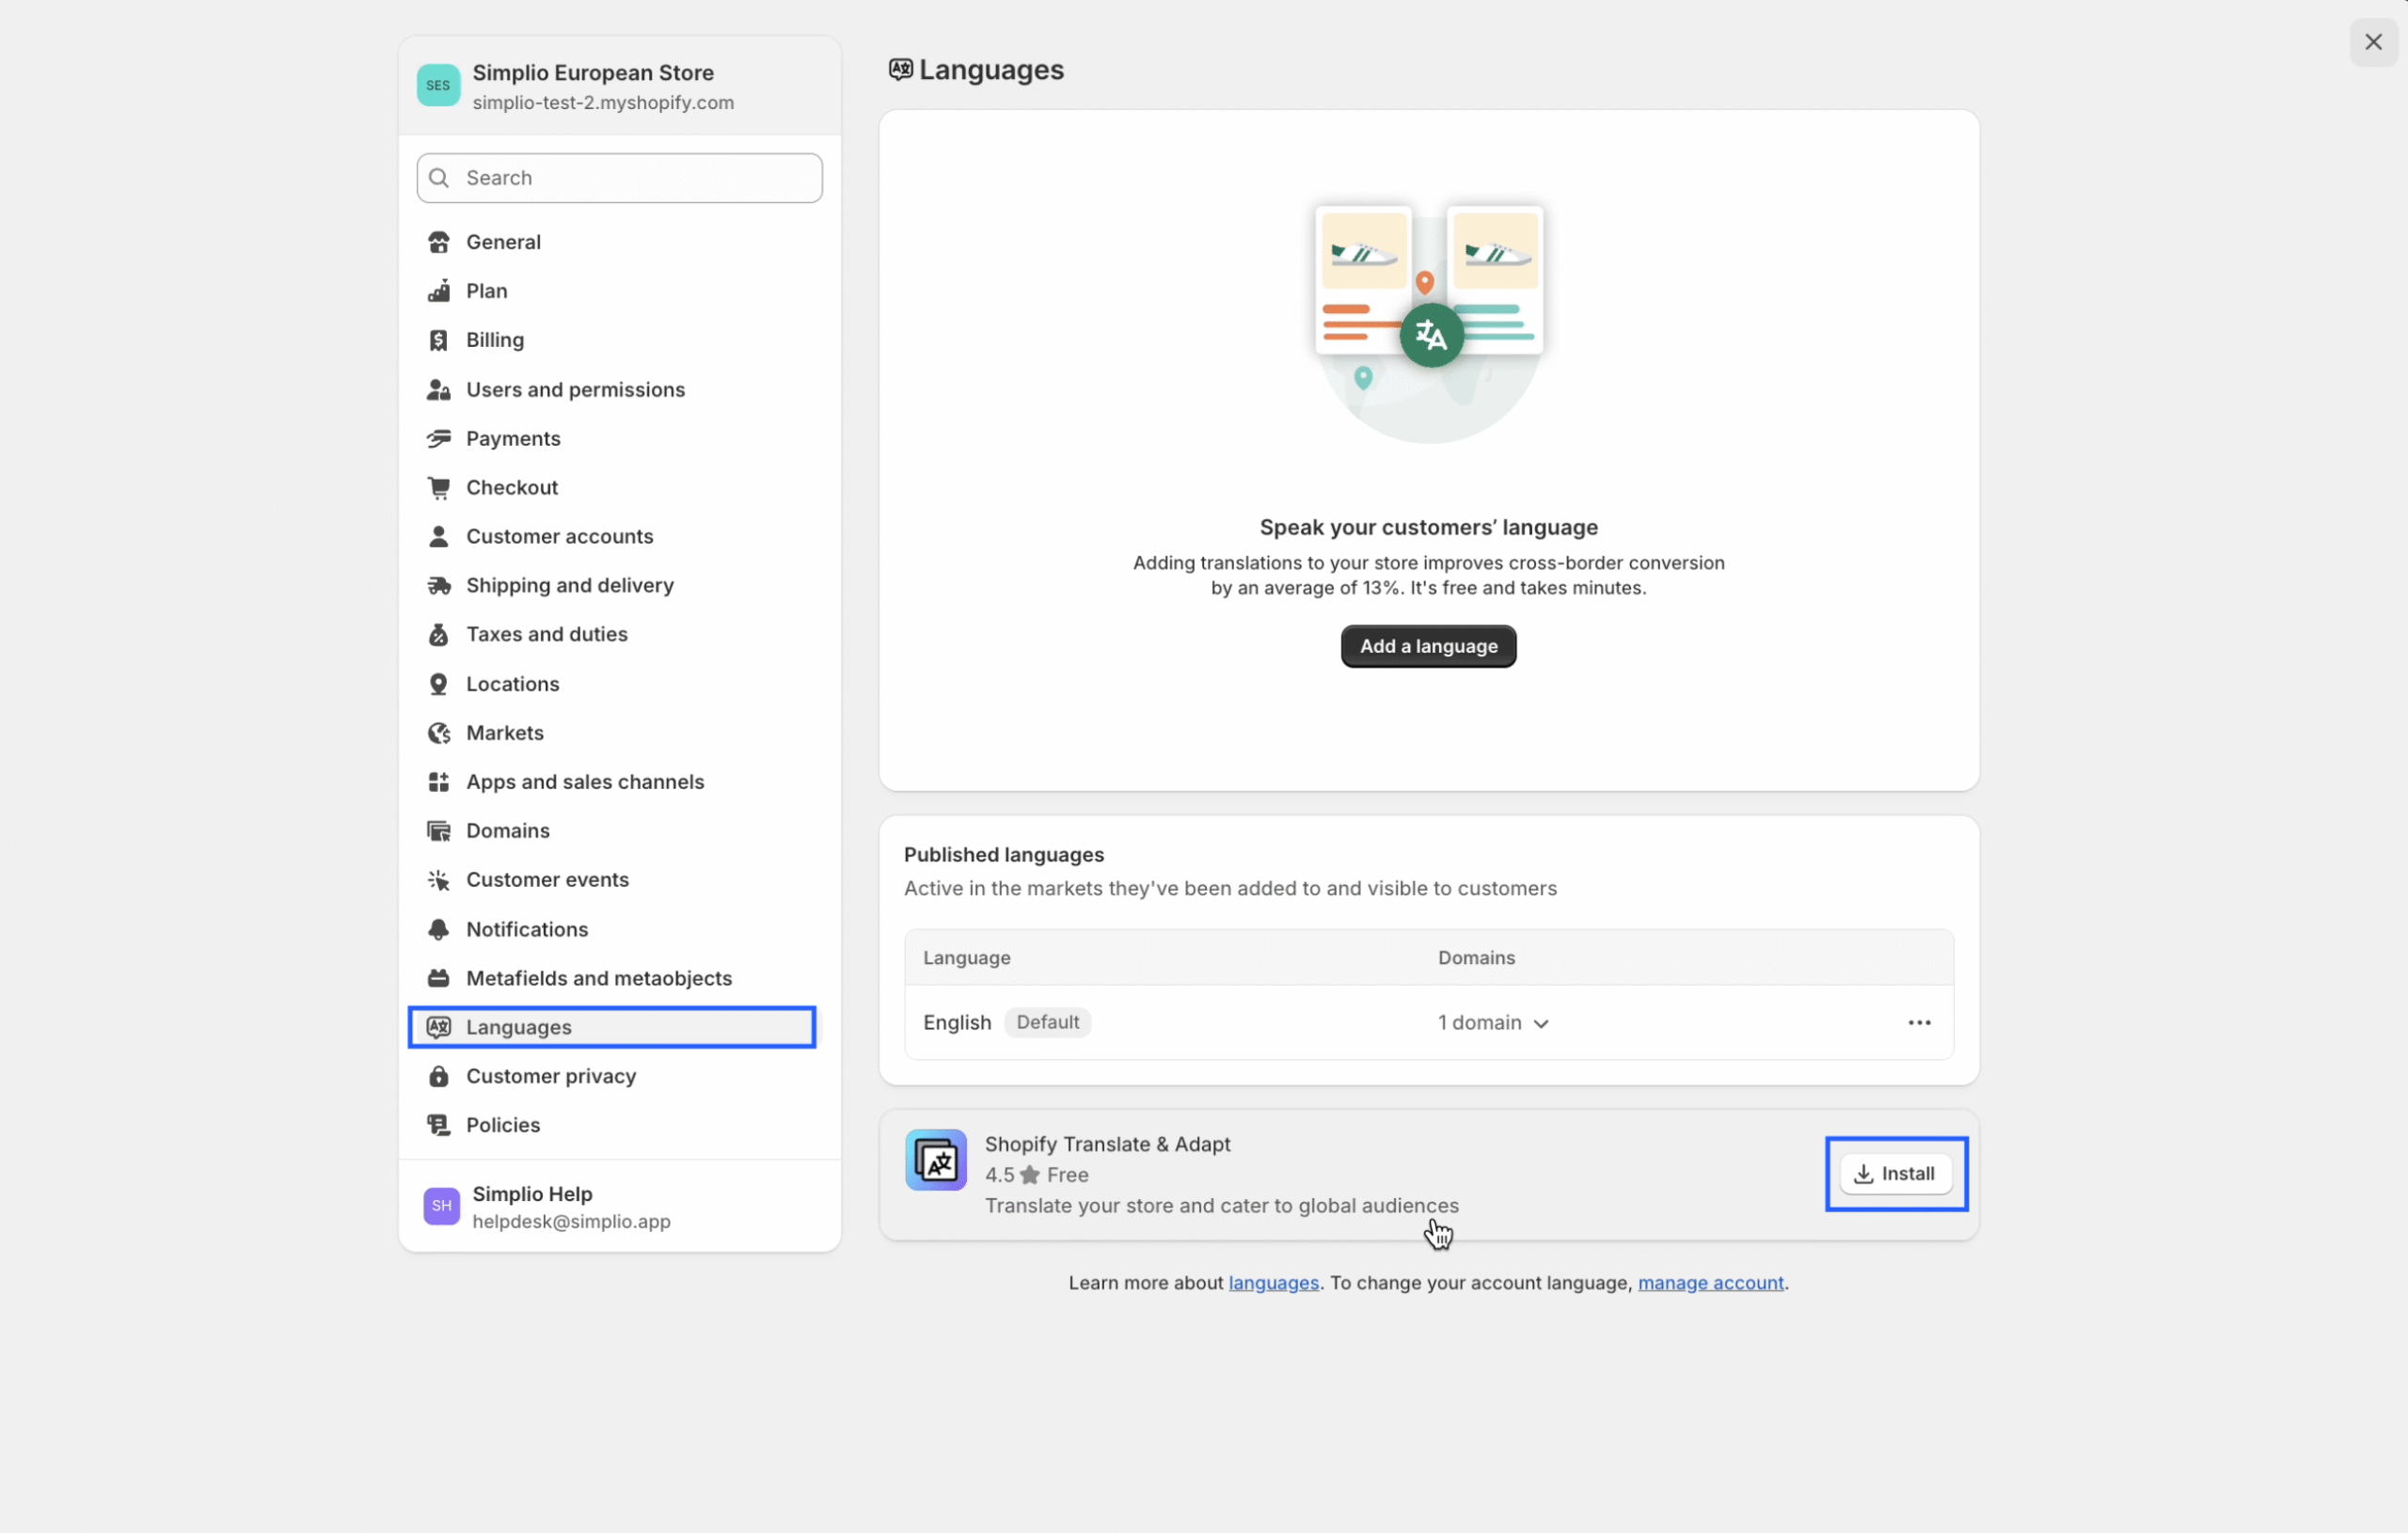The height and width of the screenshot is (1533, 2408).
Task: Focus the settings Search field
Action: point(620,178)
